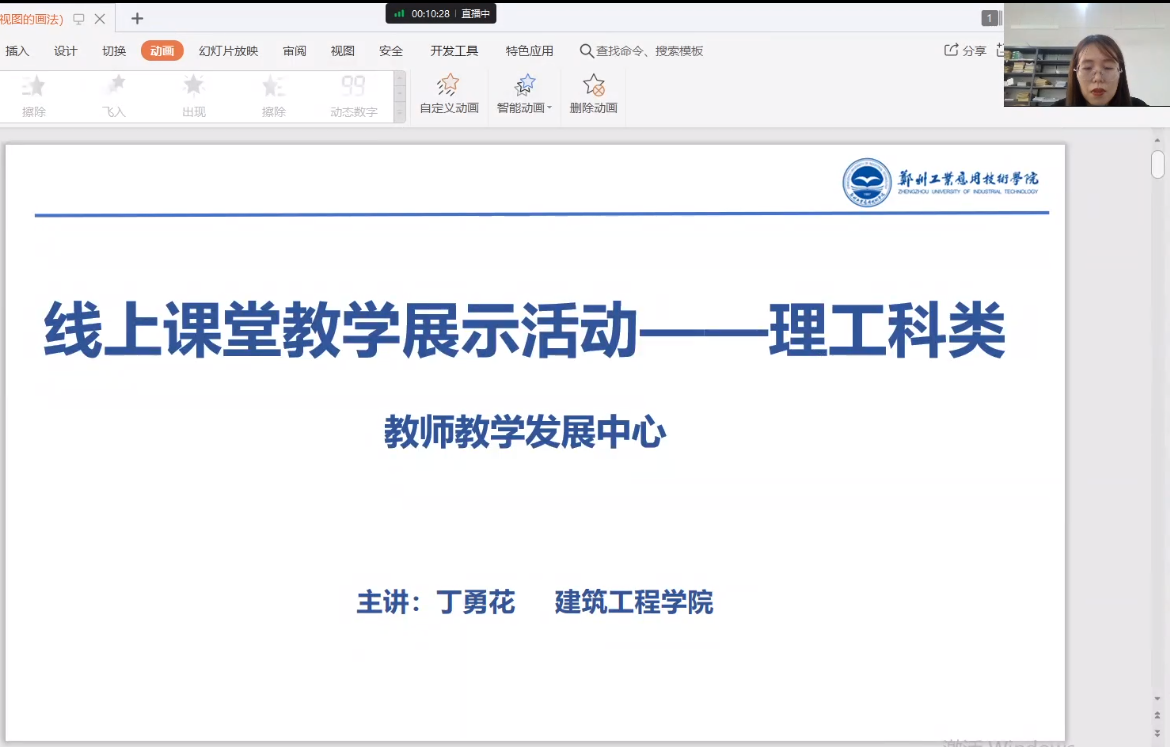Screen dimensions: 1170x747
Task: Click the presentation display icon on document tab
Action: 79,19
